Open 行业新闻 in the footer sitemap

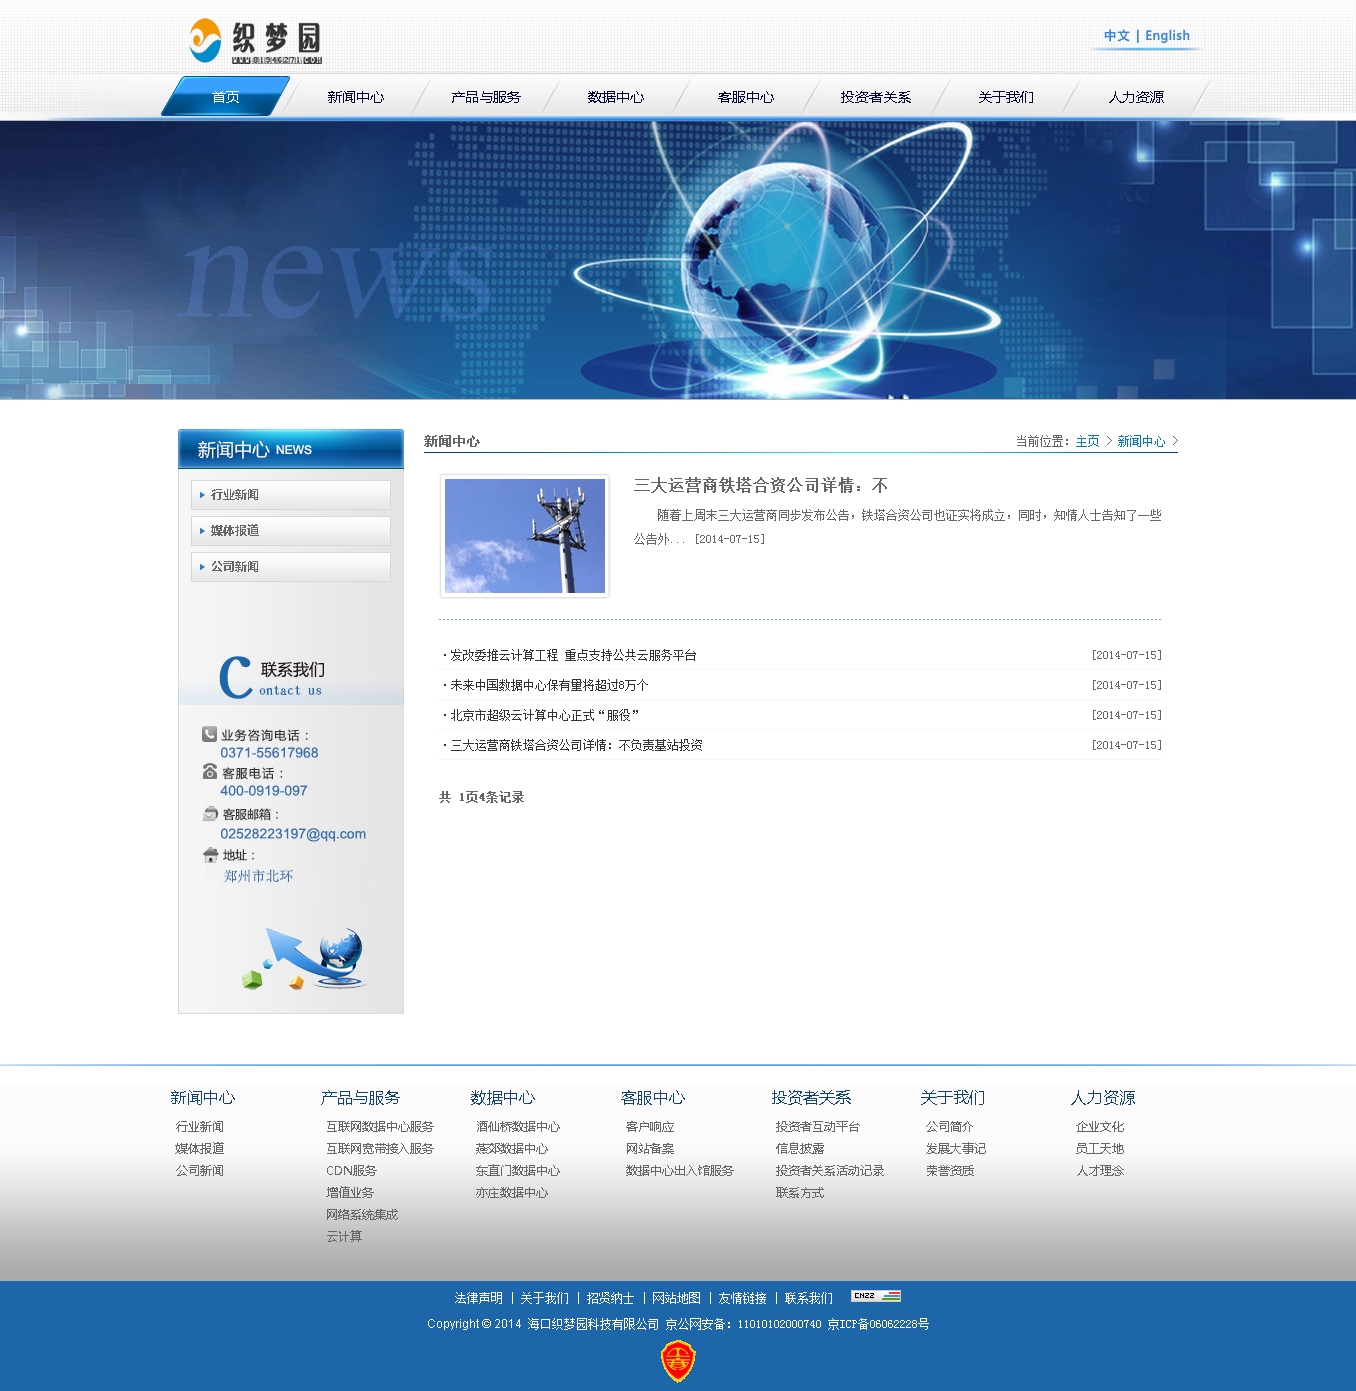pos(200,1127)
